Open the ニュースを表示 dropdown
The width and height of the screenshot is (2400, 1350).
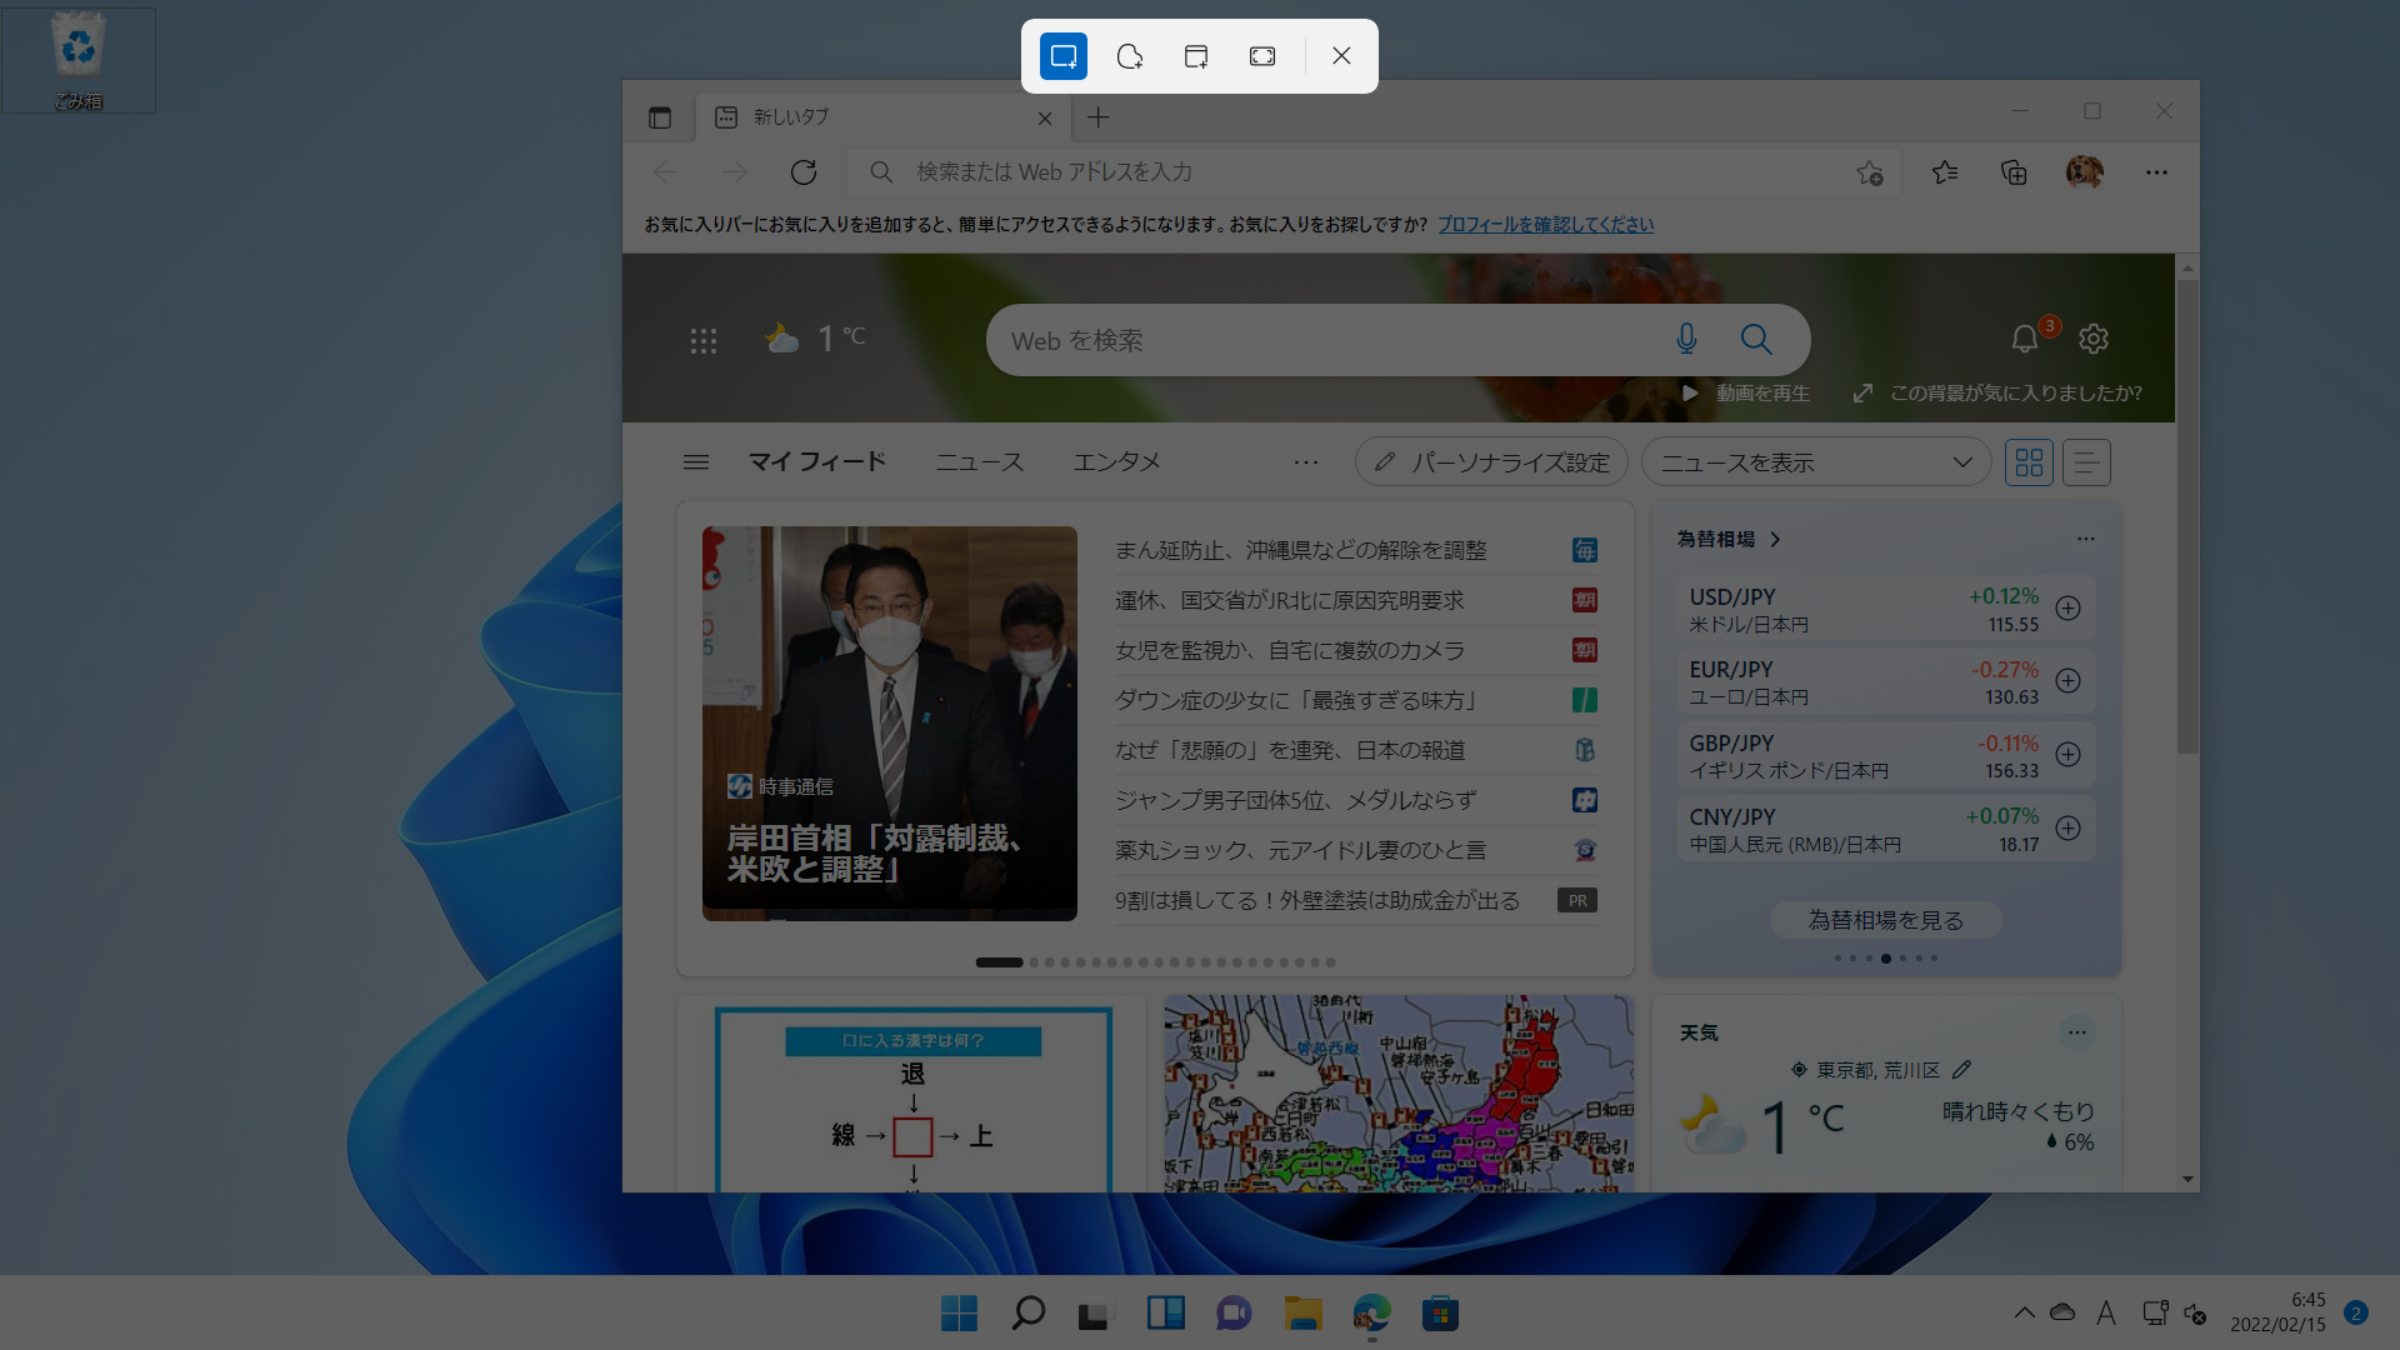click(1815, 462)
